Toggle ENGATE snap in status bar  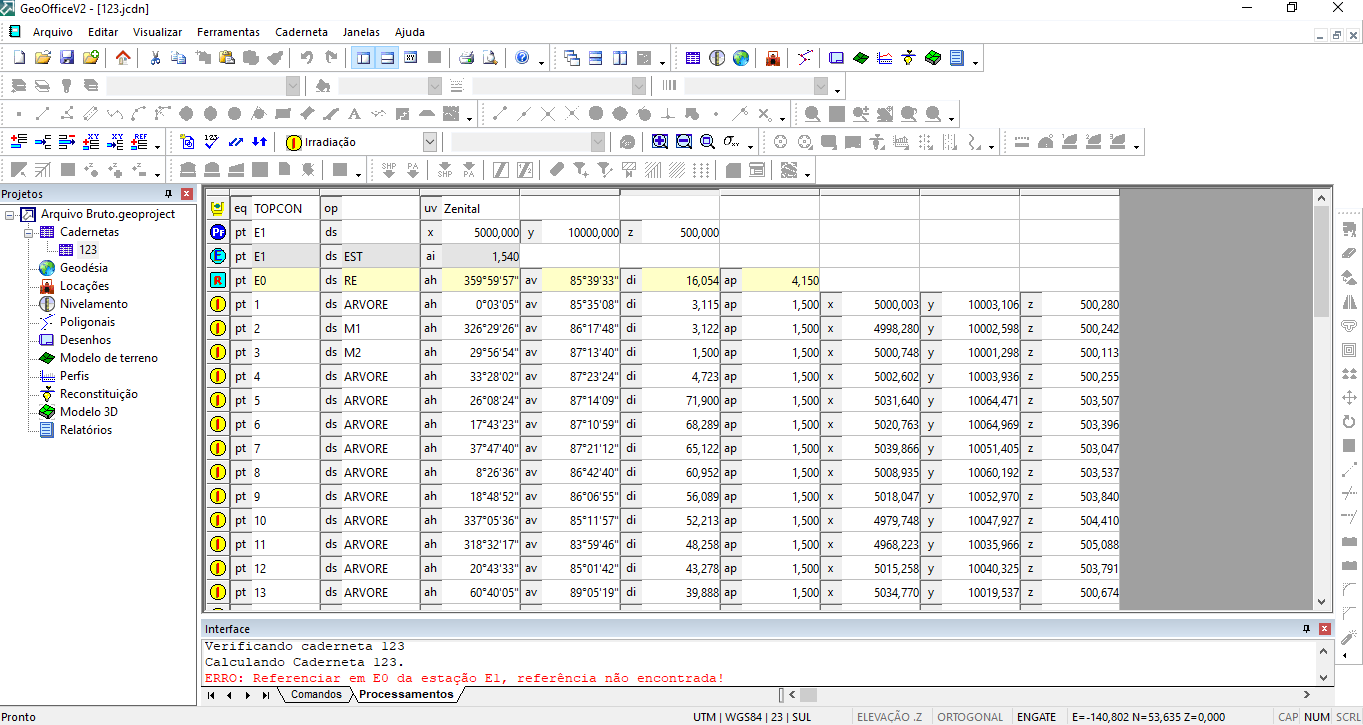pyautogui.click(x=1036, y=717)
